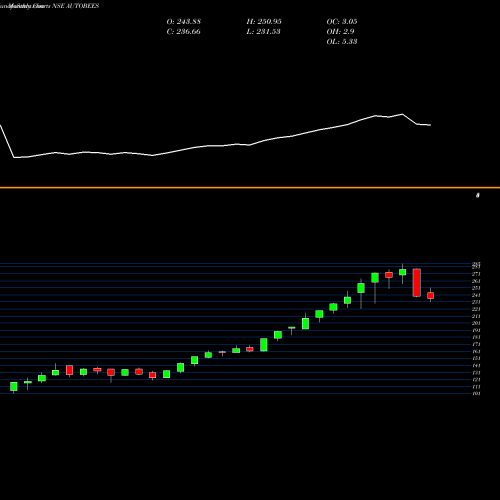Viewport: 500px width, 500px height.
Task: Click the 171 price axis label
Action: tap(476, 344)
